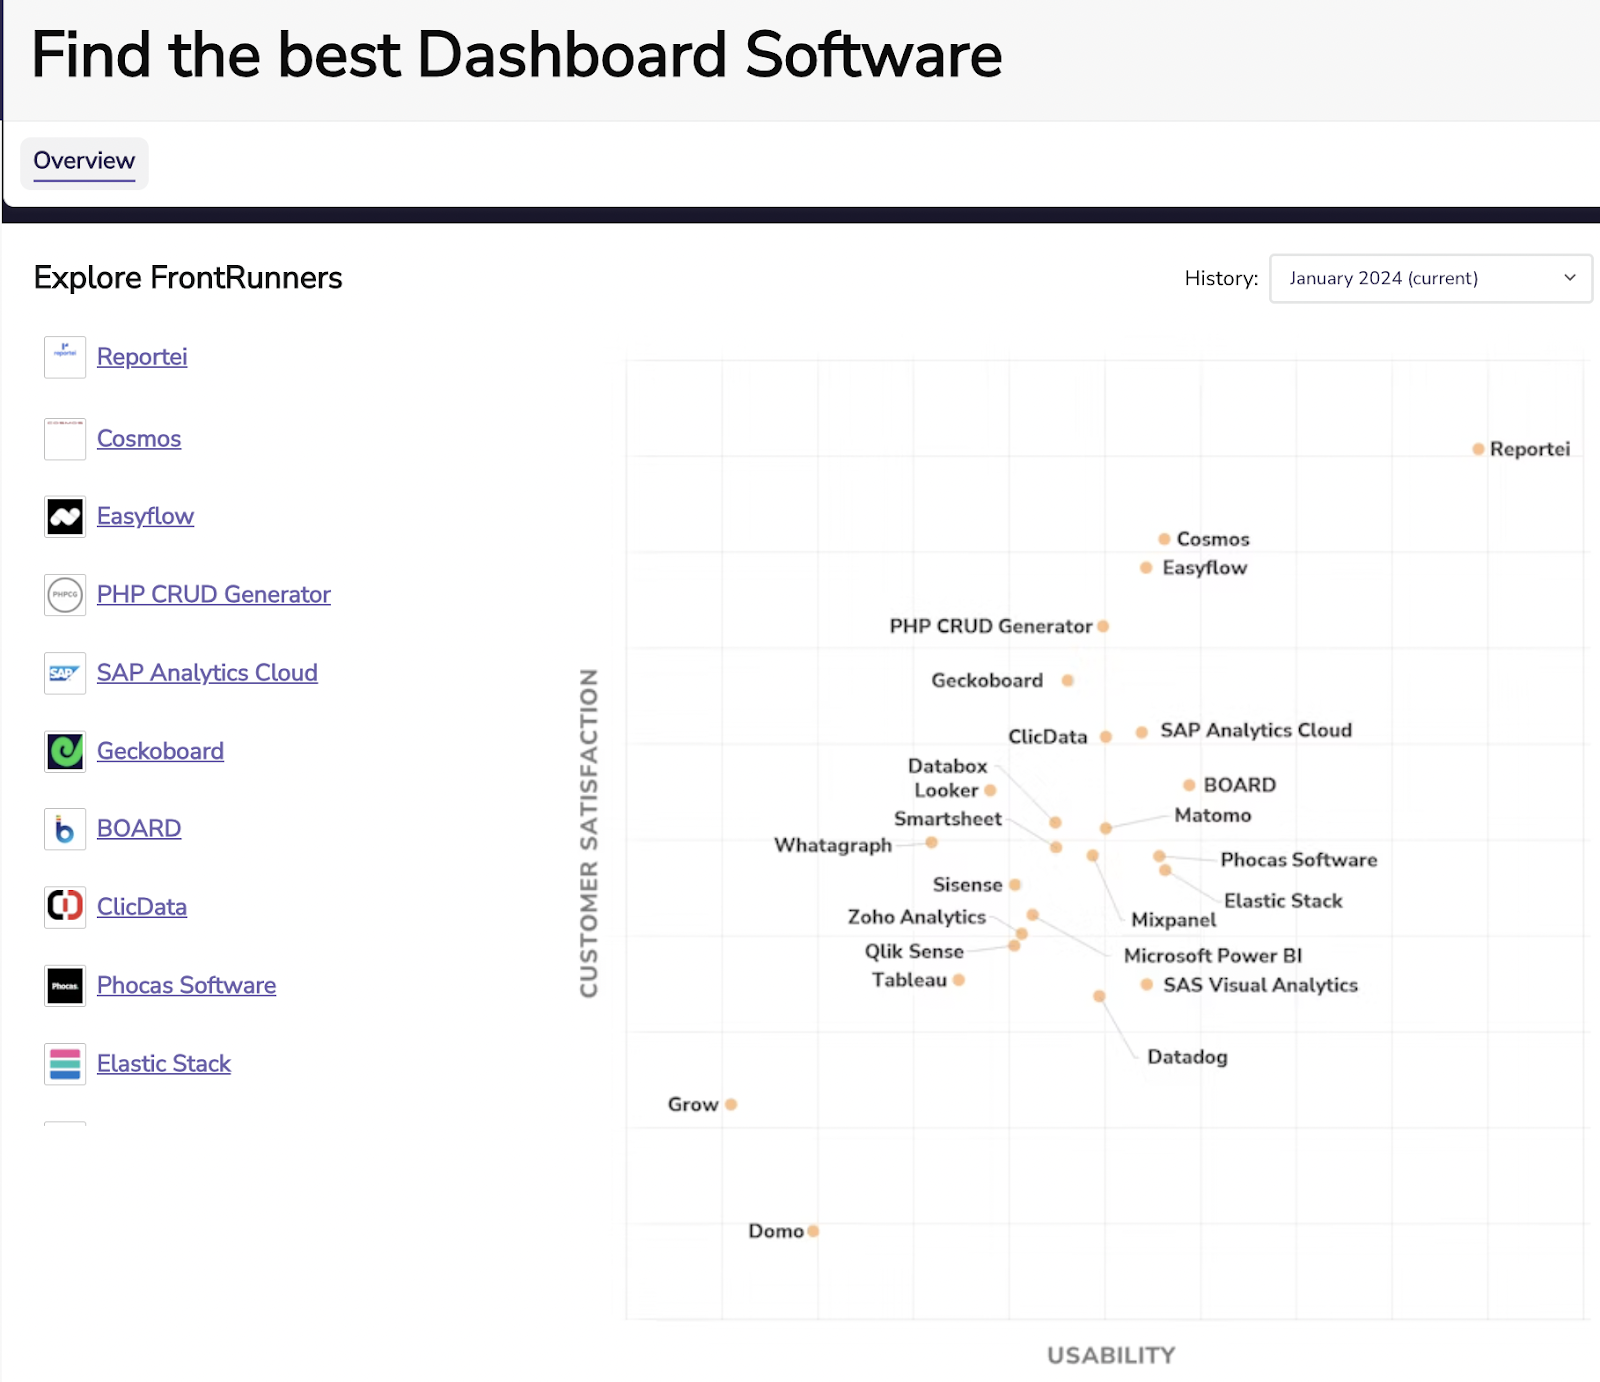Image resolution: width=1600 pixels, height=1382 pixels.
Task: Click the Phocas Software black logo
Action: pos(65,986)
